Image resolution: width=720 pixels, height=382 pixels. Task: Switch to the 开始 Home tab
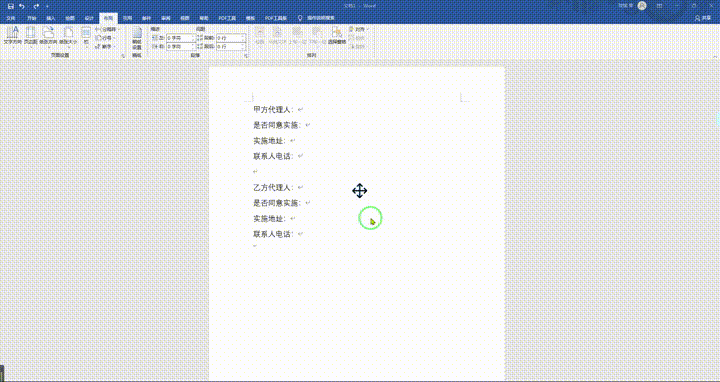tap(31, 18)
